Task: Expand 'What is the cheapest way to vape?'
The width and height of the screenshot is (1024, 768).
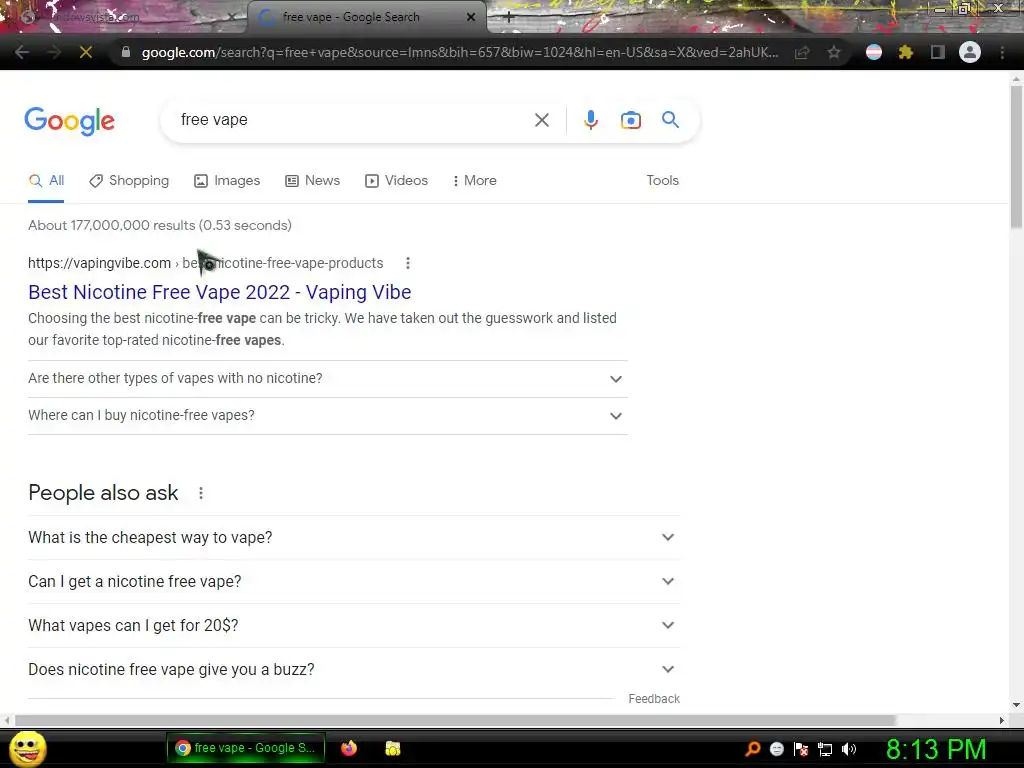Action: click(353, 537)
